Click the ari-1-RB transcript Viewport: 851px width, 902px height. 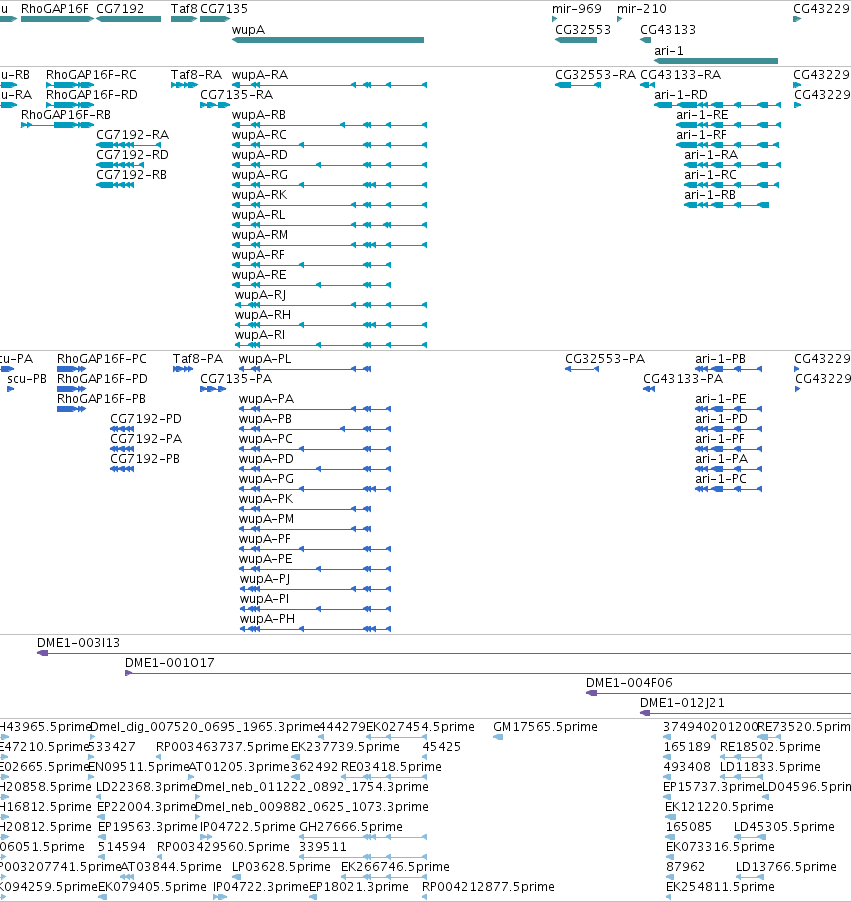click(x=727, y=205)
